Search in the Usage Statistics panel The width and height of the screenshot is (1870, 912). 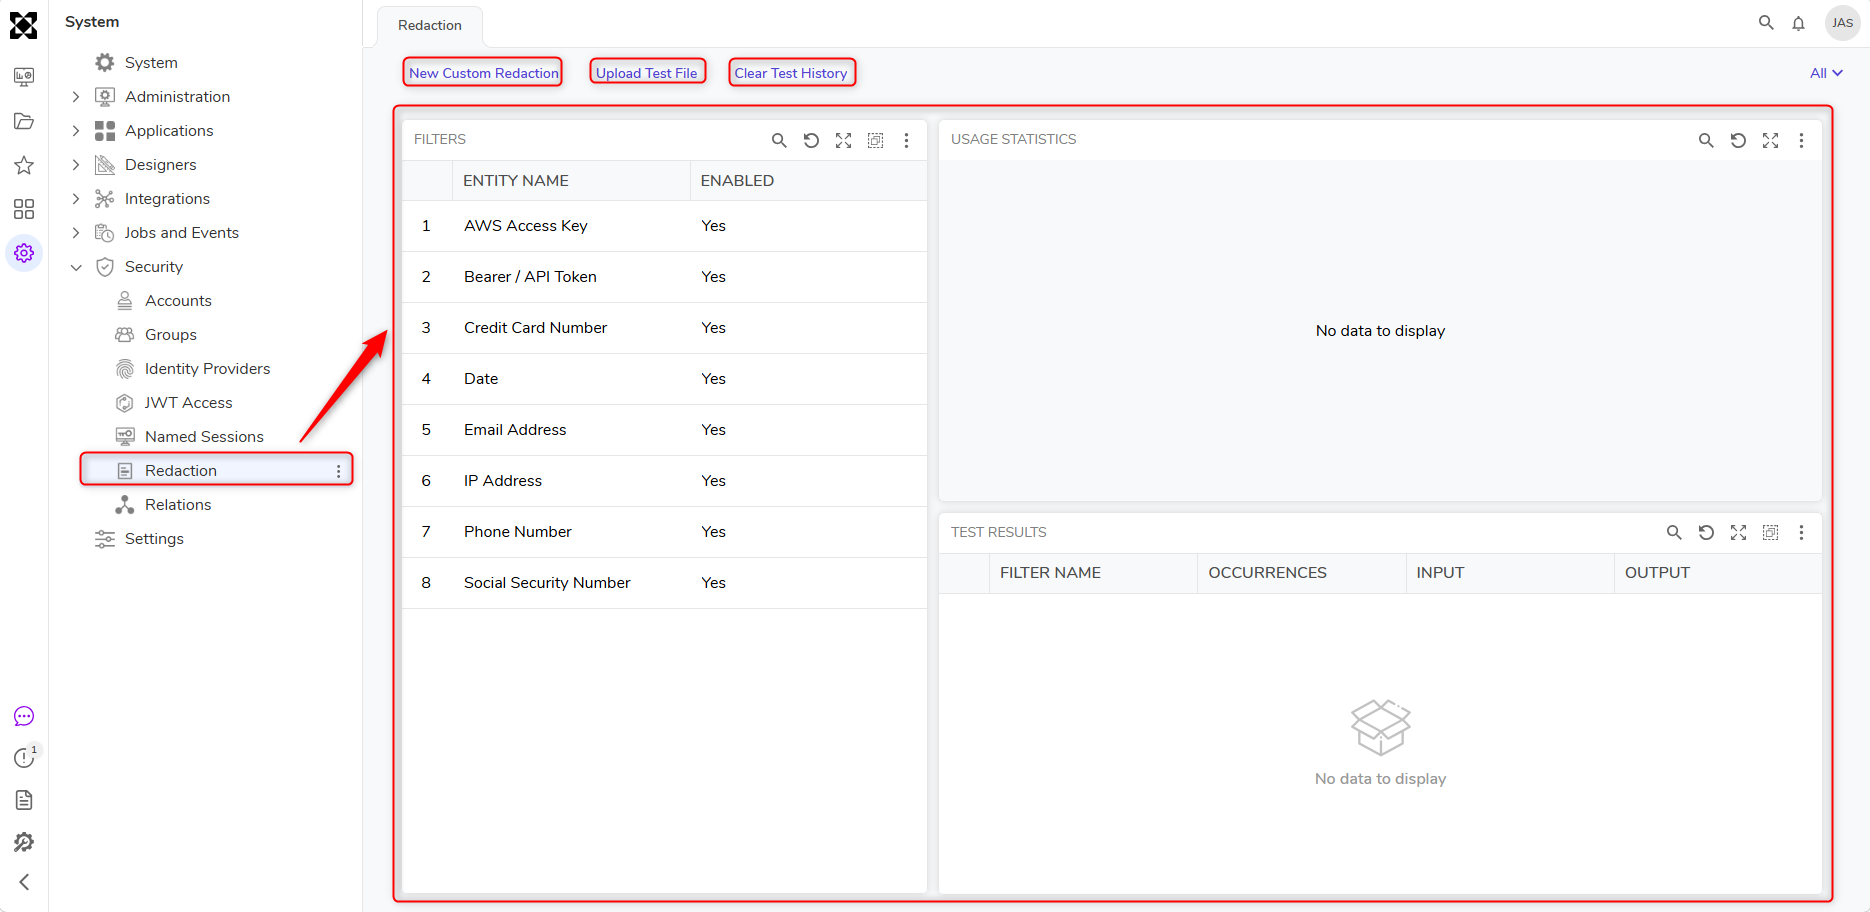coord(1706,140)
